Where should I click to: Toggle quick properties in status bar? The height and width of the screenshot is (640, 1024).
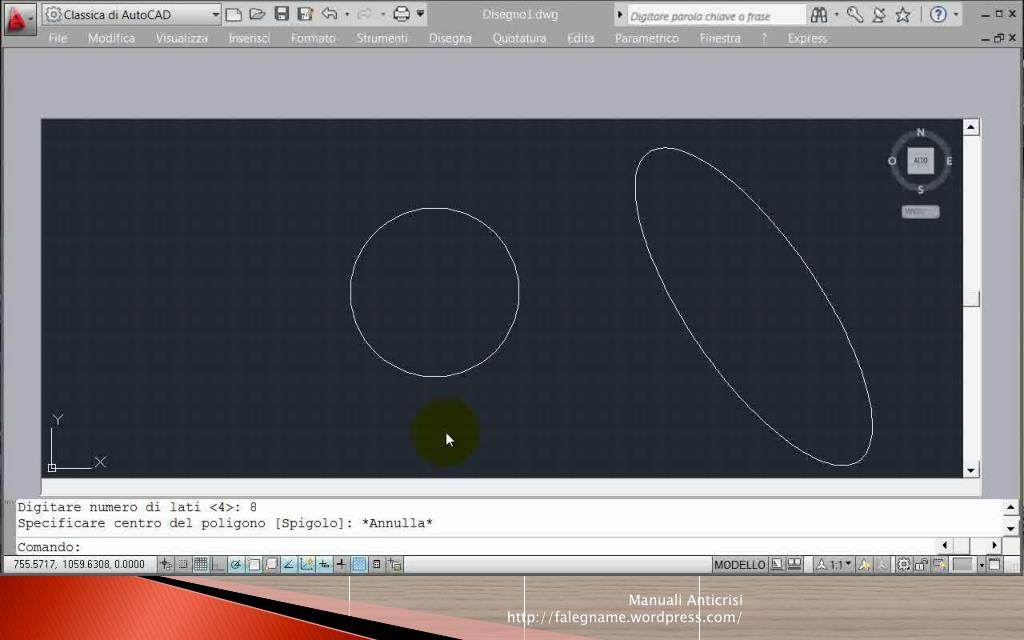[x=377, y=565]
